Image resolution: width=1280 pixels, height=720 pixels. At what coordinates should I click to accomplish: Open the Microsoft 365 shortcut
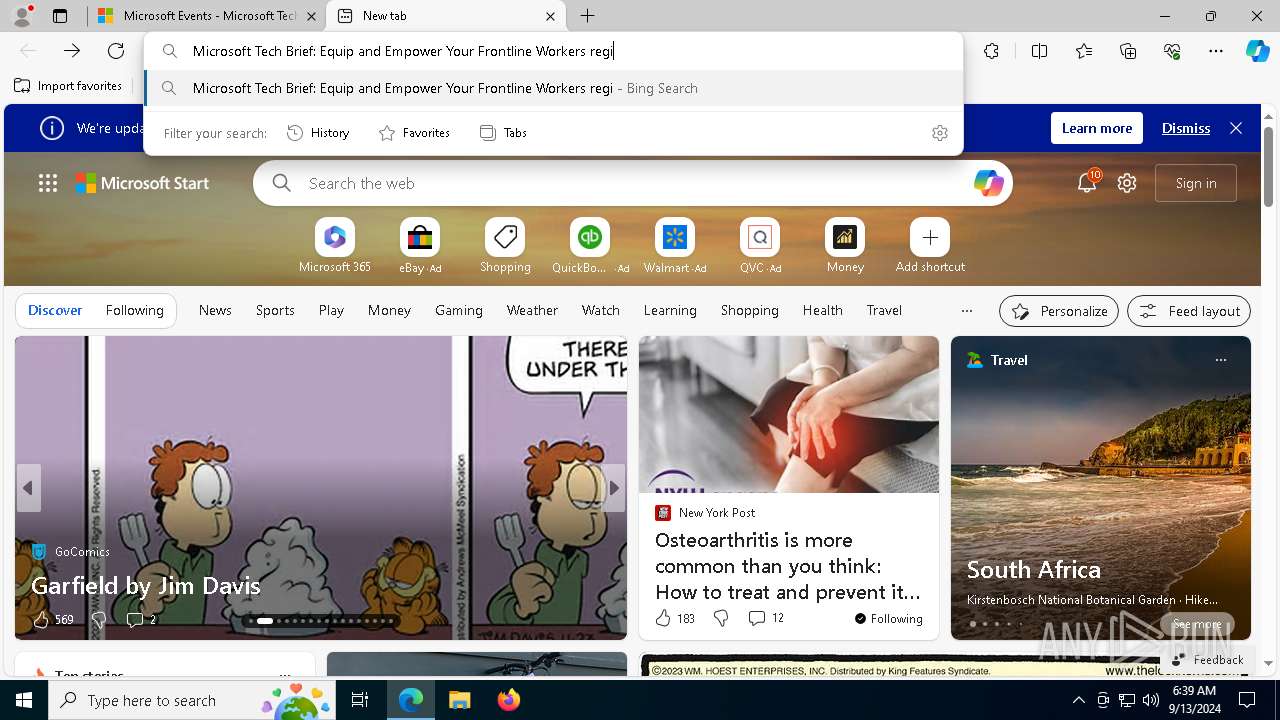[x=335, y=246]
